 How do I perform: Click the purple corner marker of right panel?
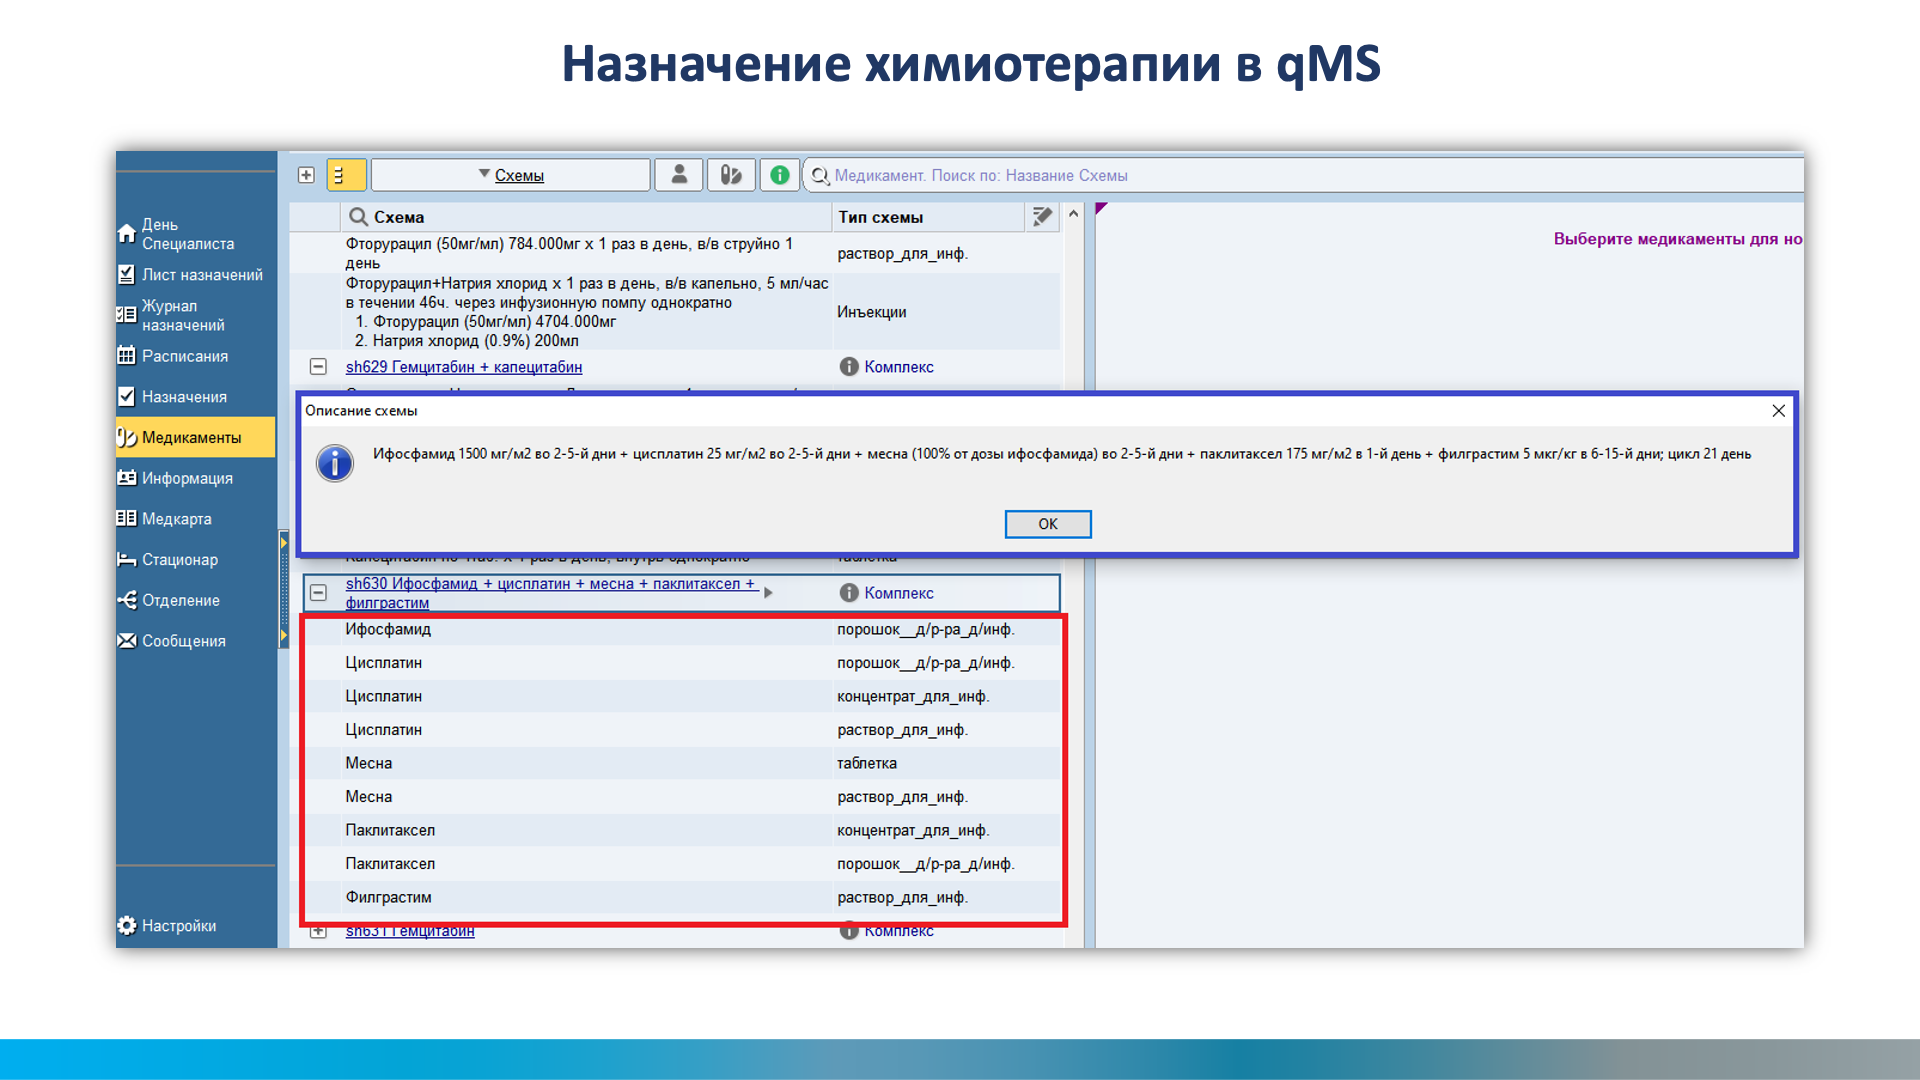coord(1101,208)
